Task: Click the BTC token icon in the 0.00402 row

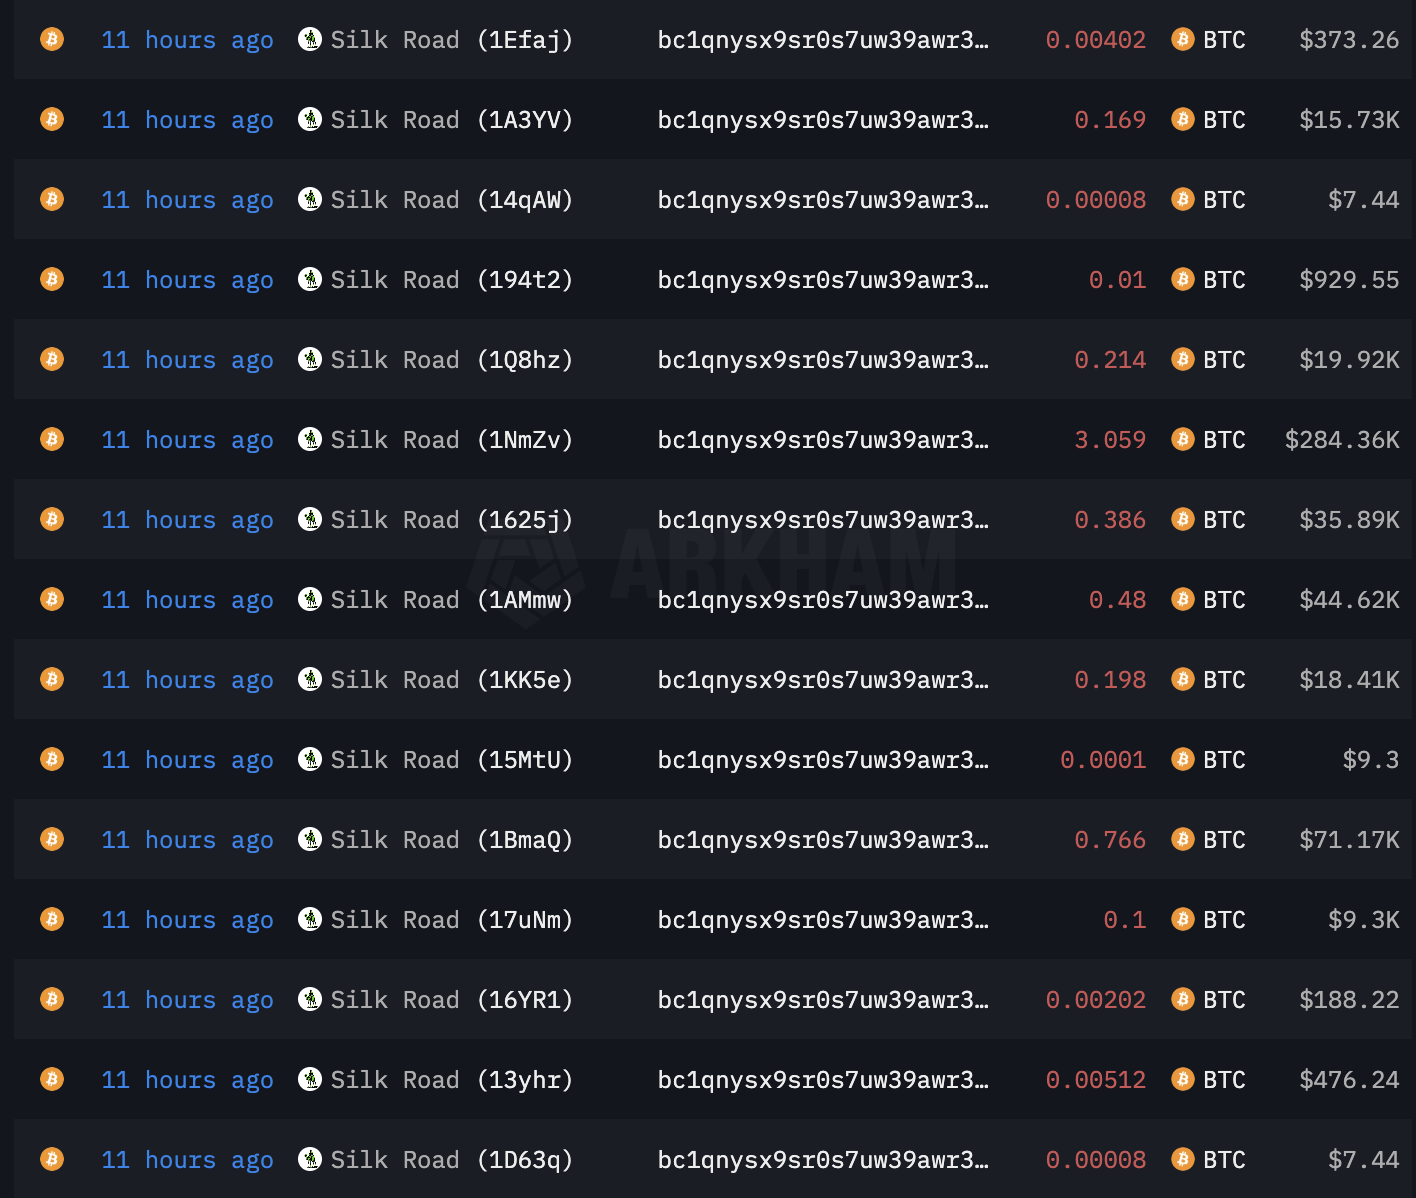Action: coord(1183,39)
